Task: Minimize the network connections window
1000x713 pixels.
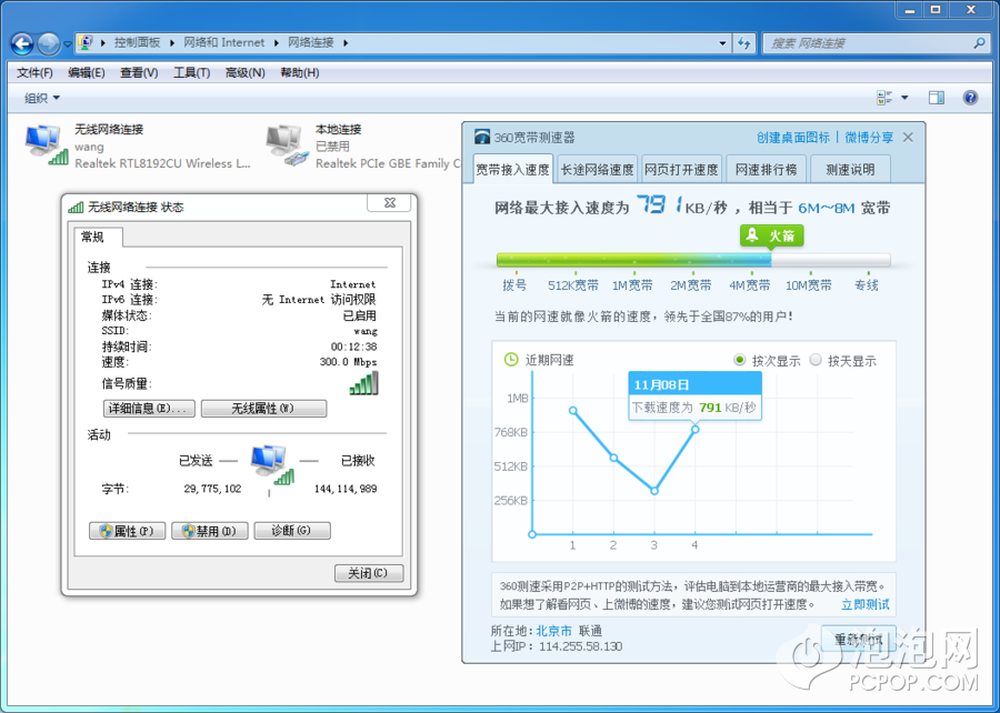Action: point(909,10)
